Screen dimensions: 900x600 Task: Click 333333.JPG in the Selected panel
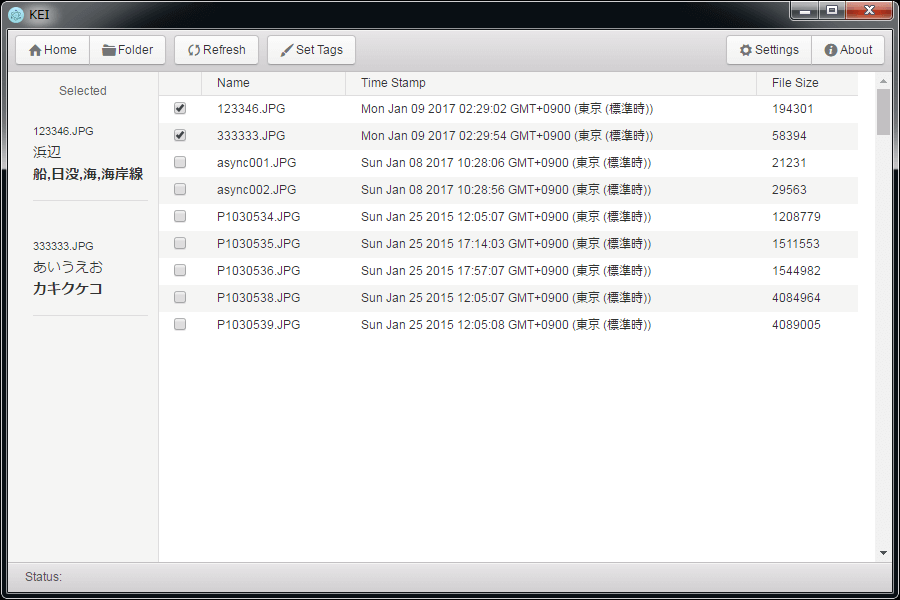(x=63, y=246)
